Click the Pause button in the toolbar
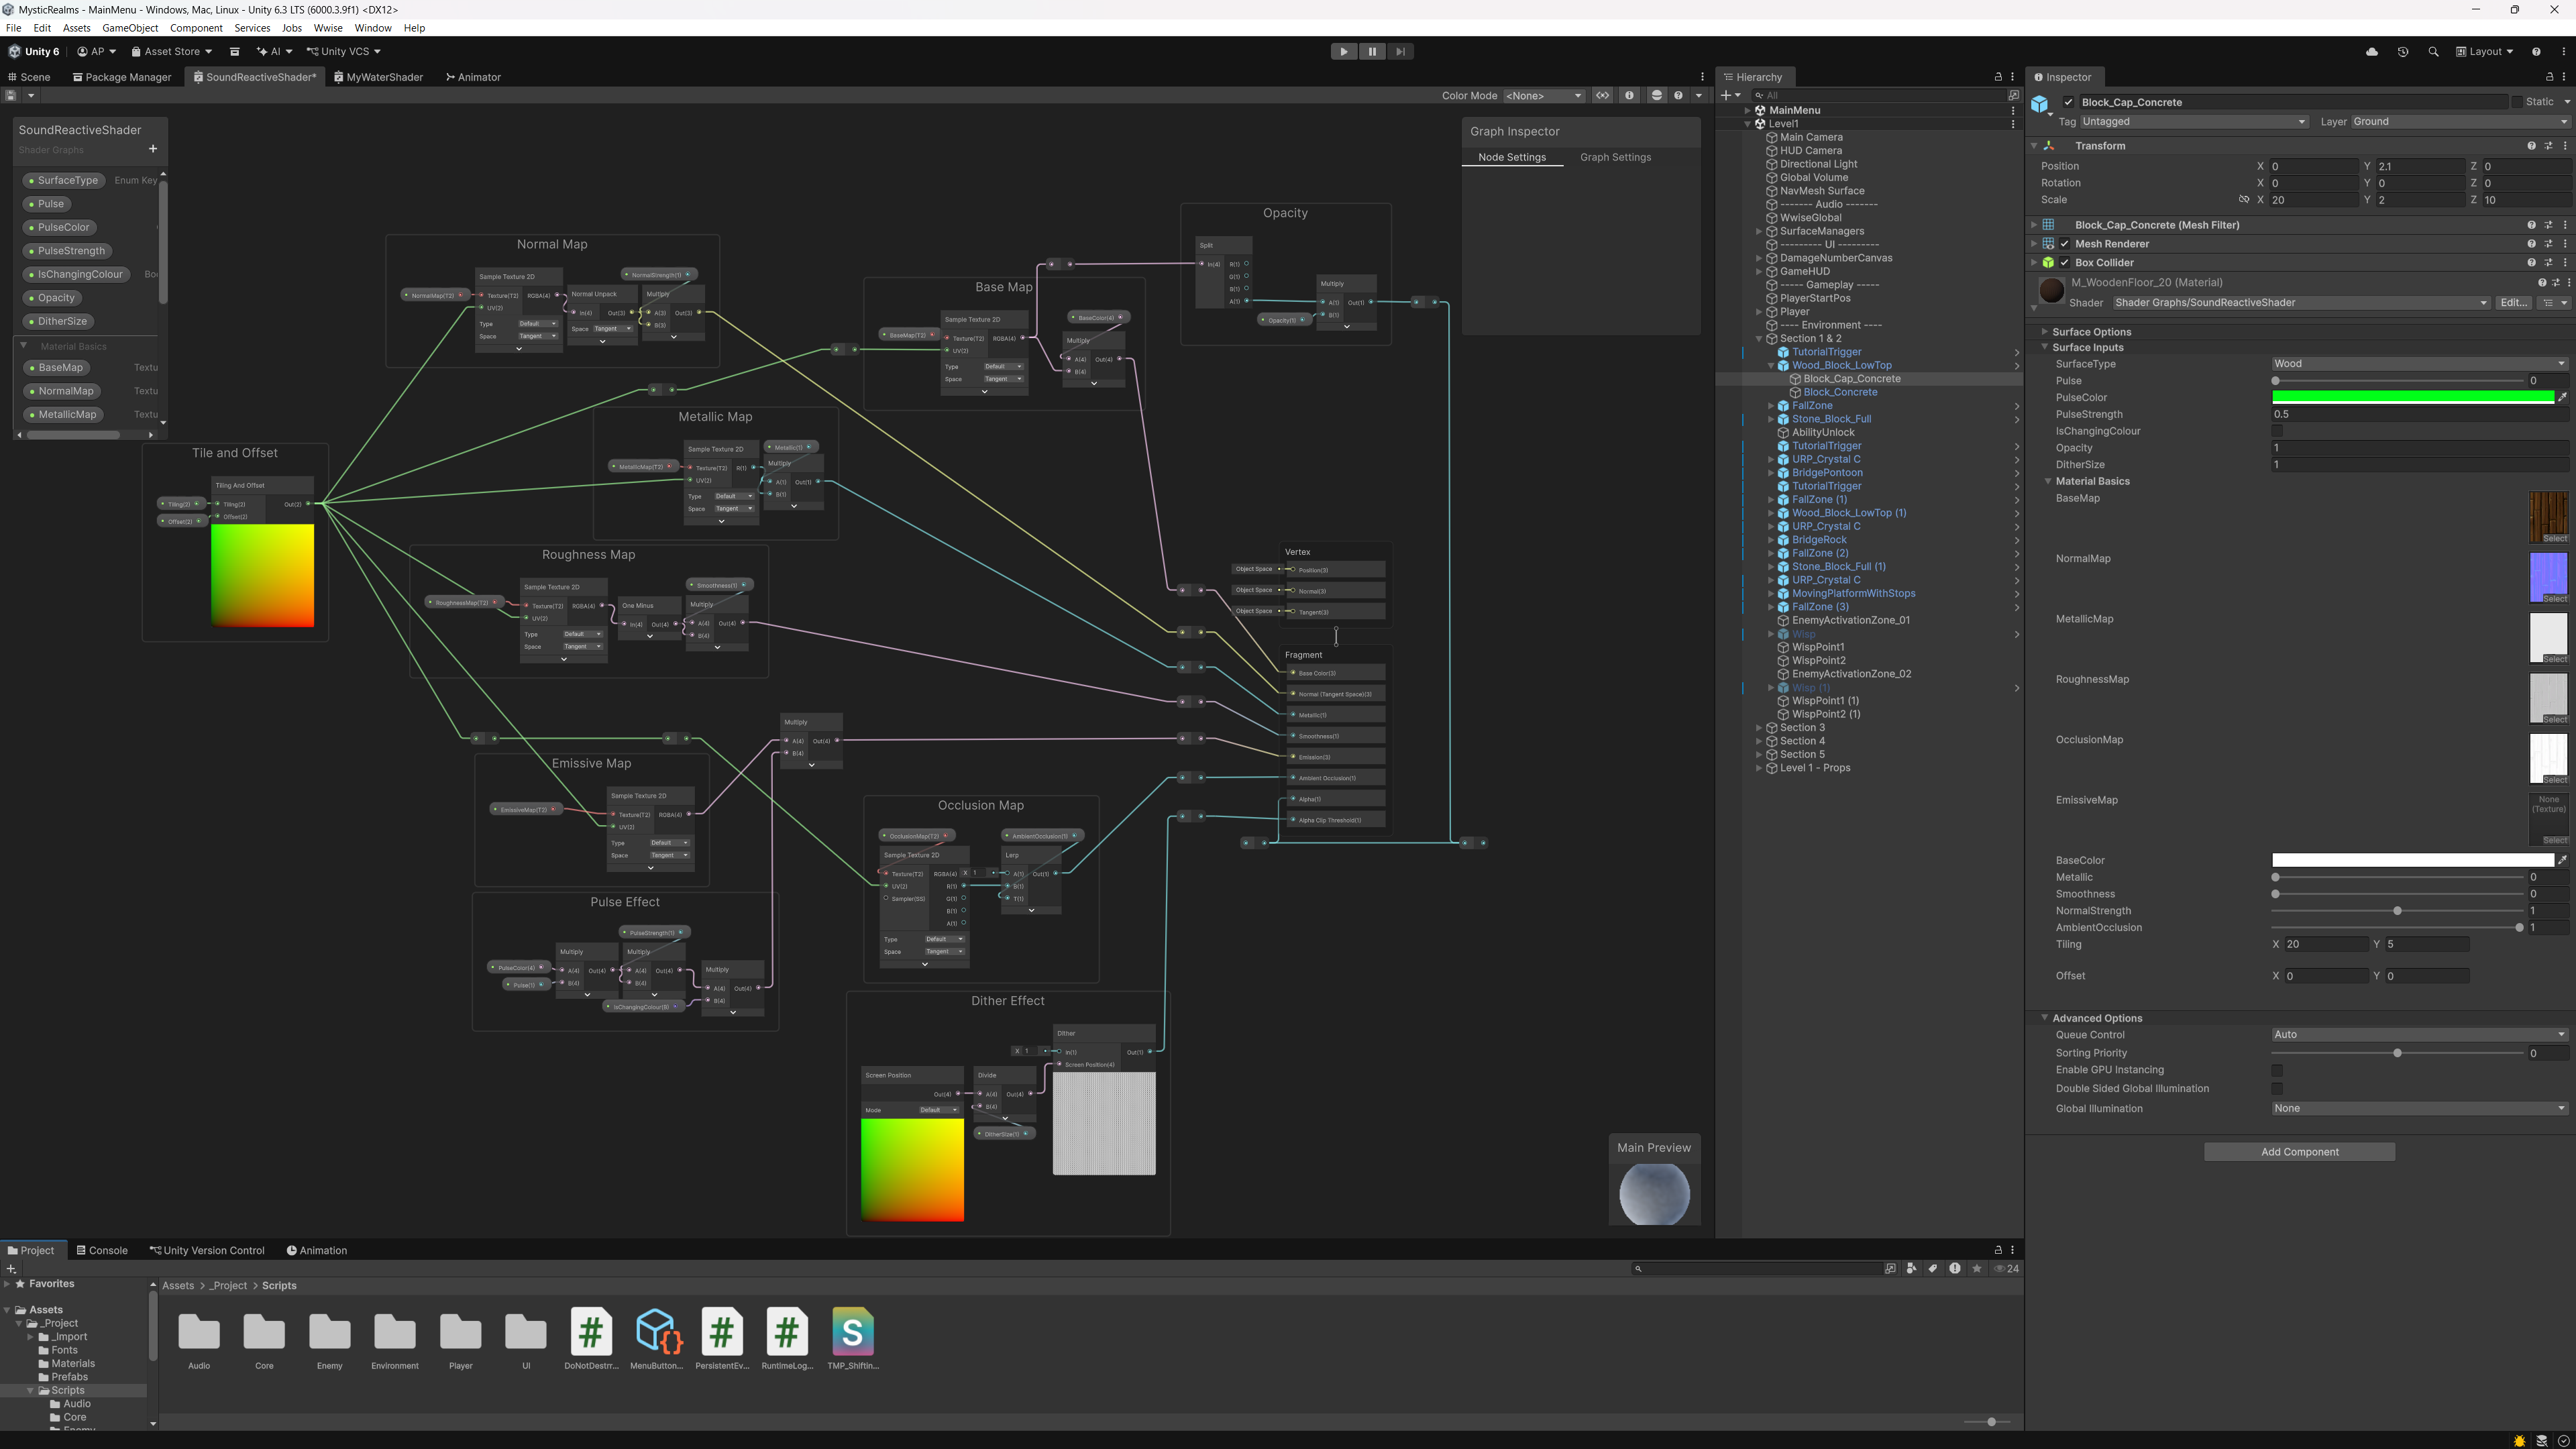The image size is (2576, 1449). 1372,52
